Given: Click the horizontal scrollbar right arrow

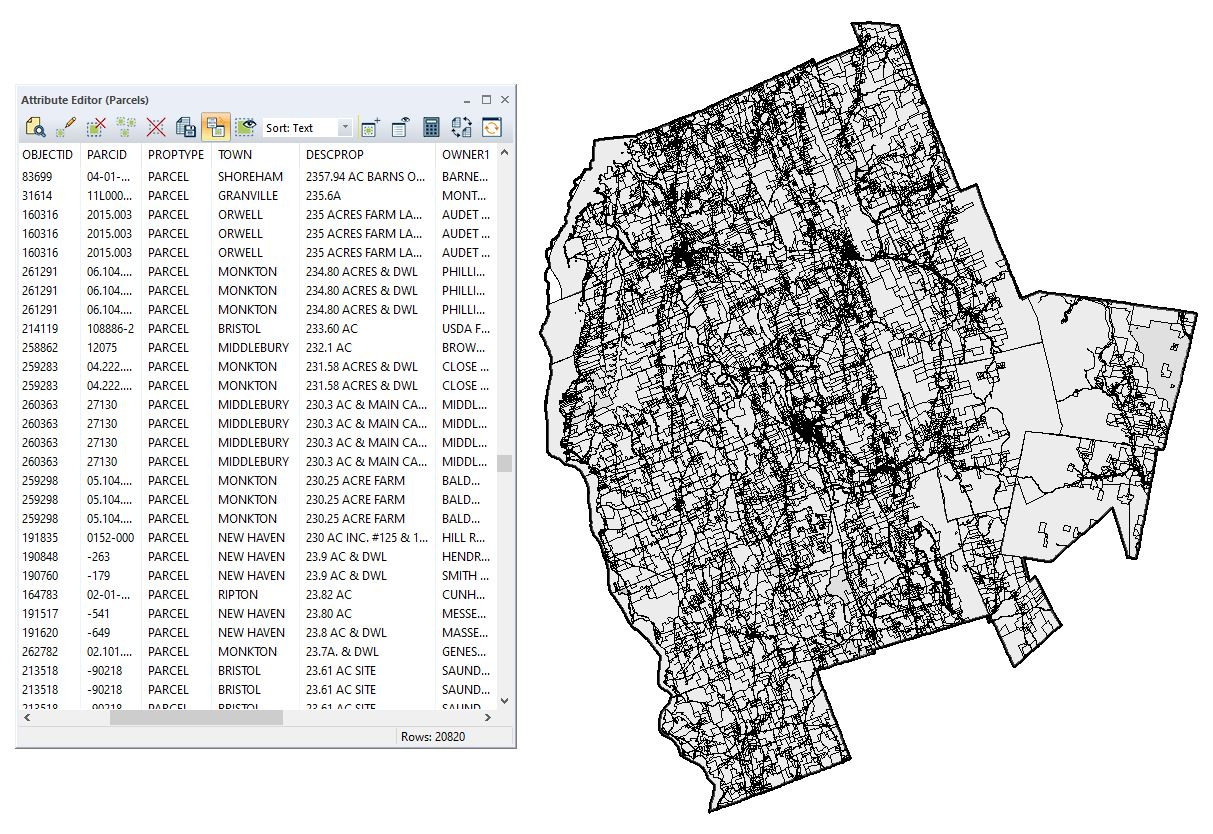Looking at the screenshot, I should tap(488, 717).
